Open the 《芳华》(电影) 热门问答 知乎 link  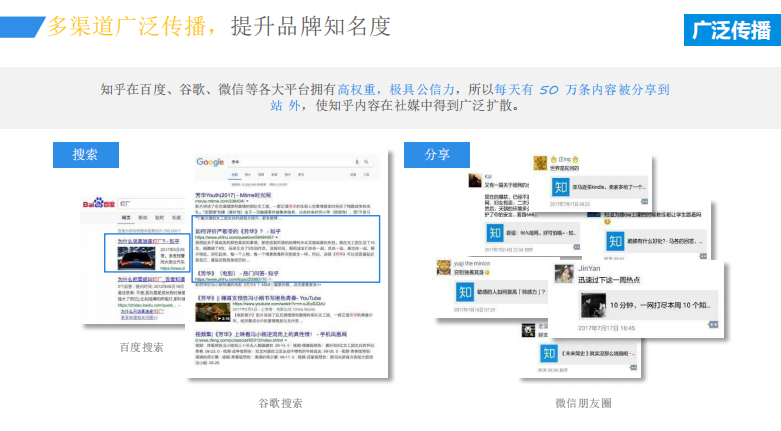[237, 273]
